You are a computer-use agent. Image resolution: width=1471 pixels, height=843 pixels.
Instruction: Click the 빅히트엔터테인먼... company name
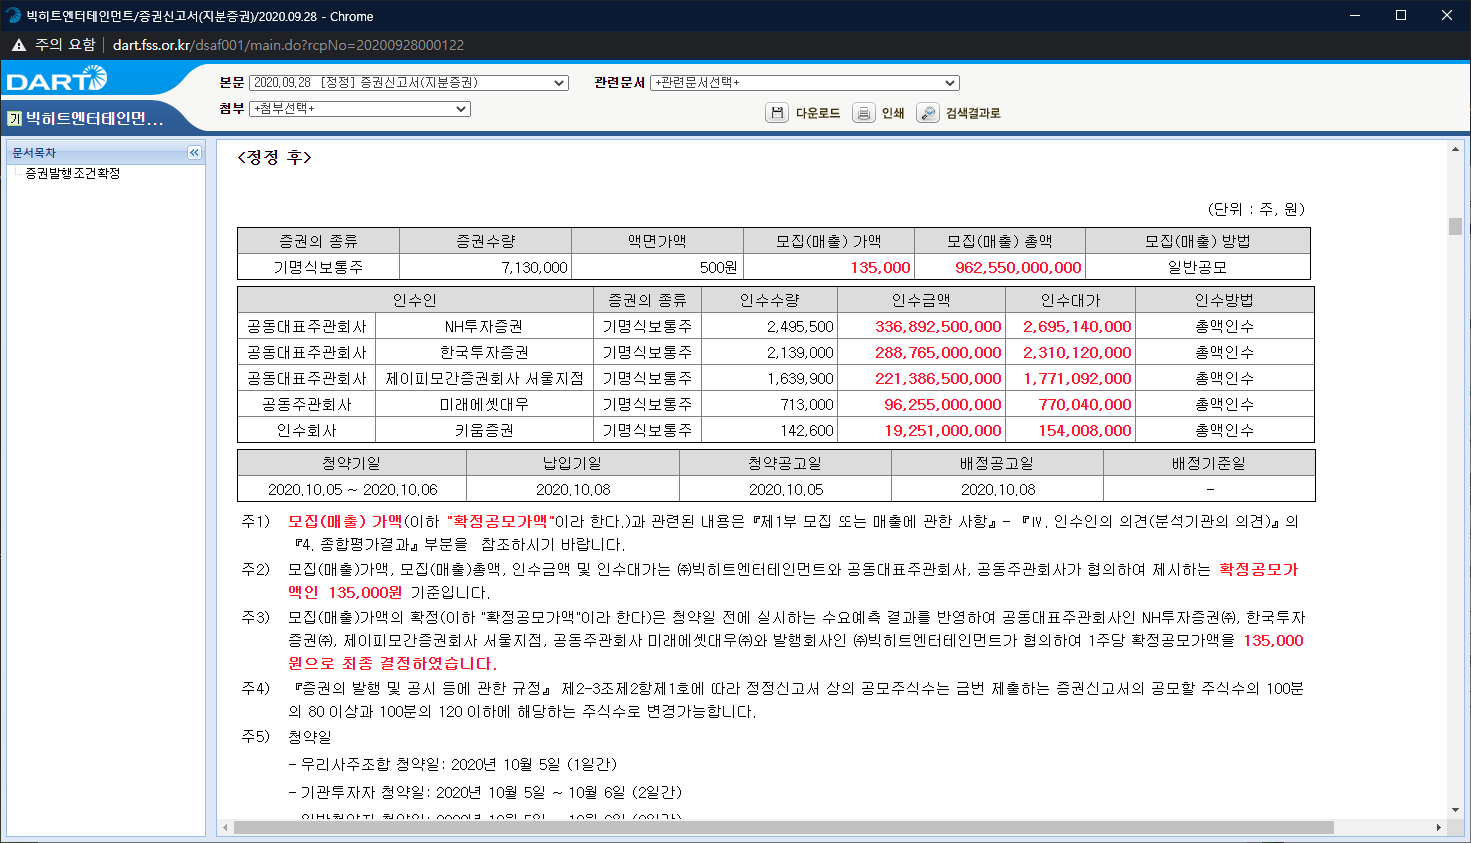click(x=94, y=119)
